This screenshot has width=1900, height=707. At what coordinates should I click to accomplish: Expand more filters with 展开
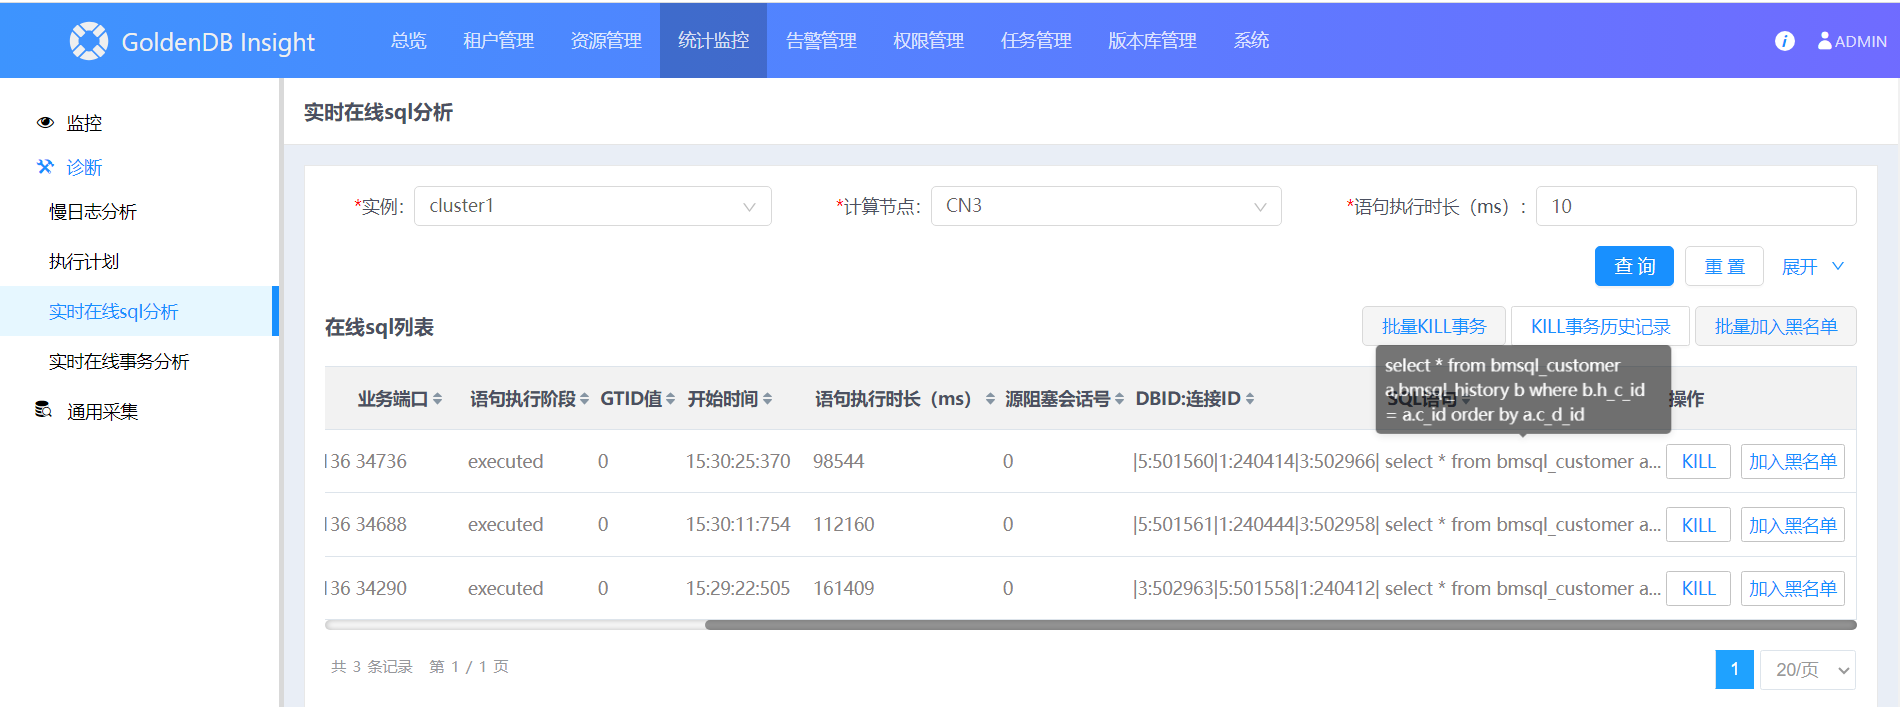[x=1813, y=267]
